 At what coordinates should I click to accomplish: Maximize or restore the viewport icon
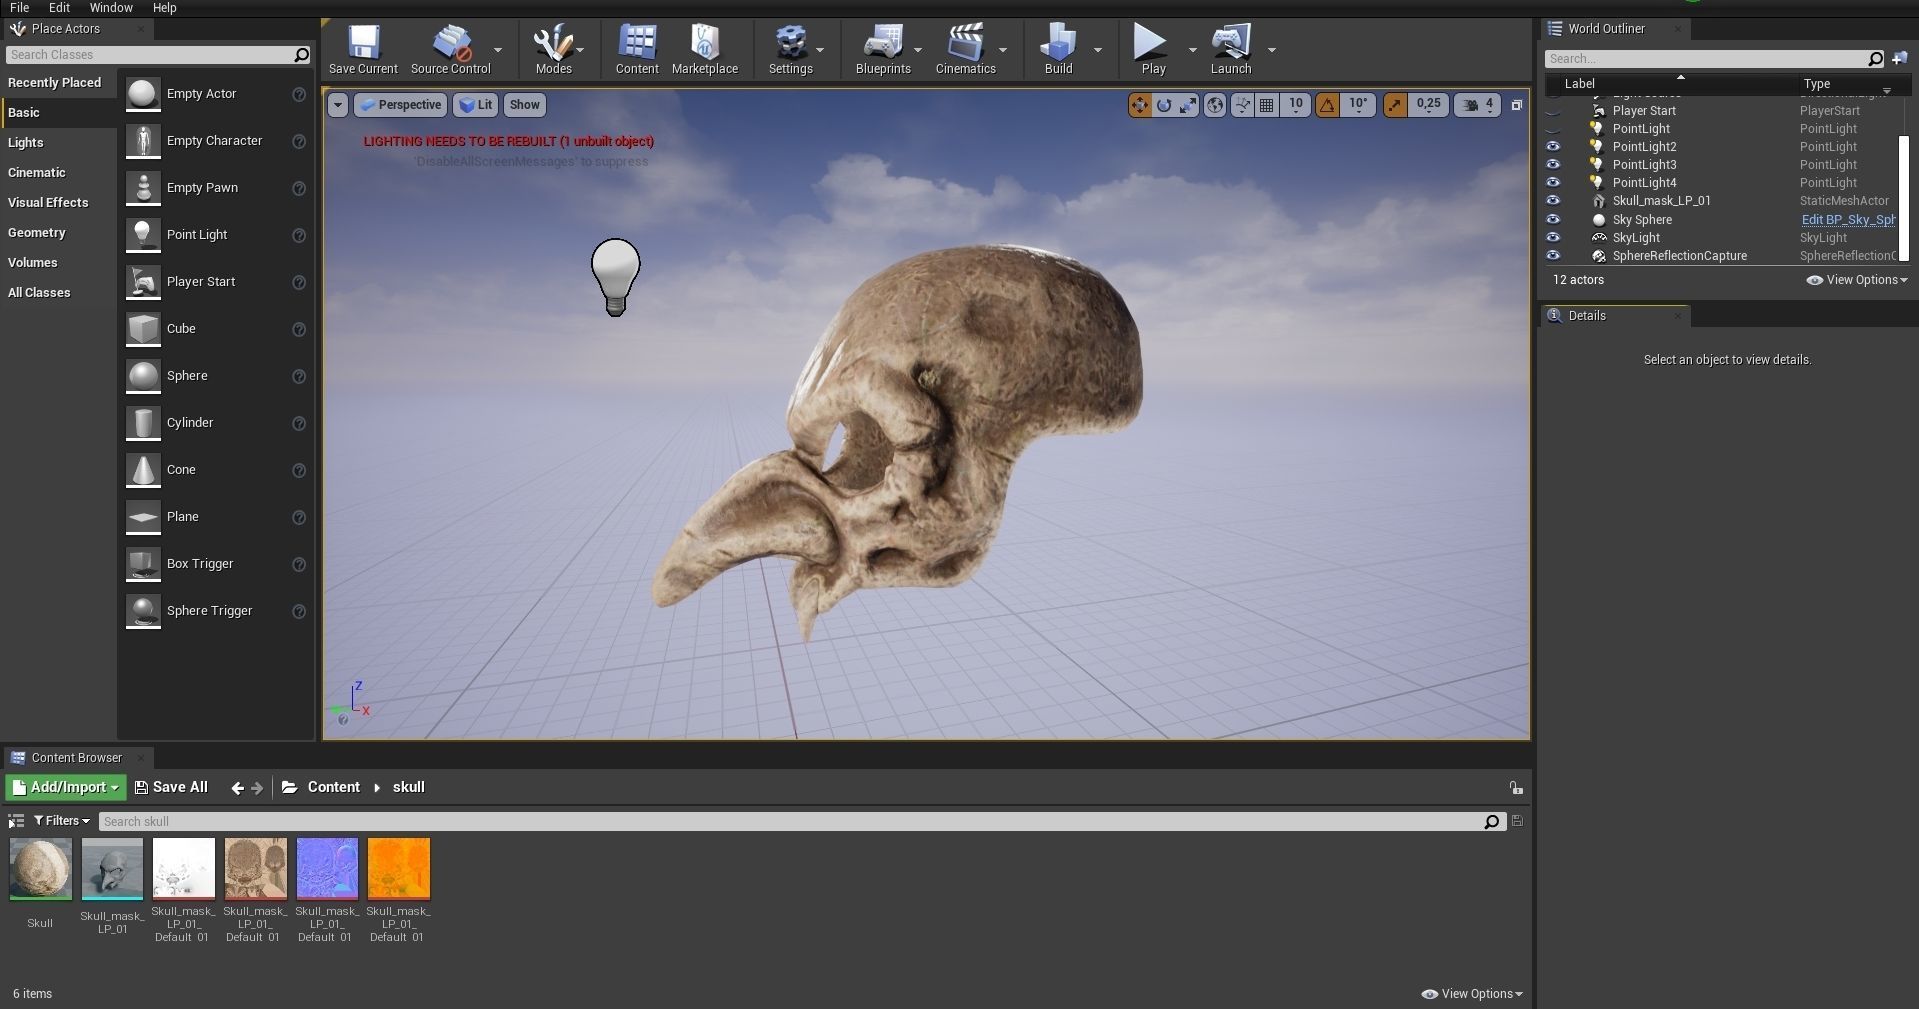pos(1517,105)
